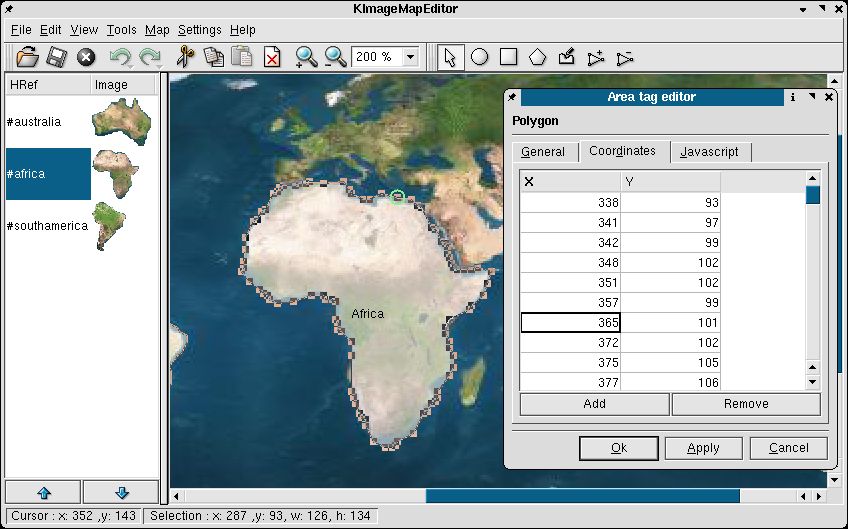Image resolution: width=848 pixels, height=529 pixels.
Task: Toggle the Add Point tool
Action: point(596,57)
